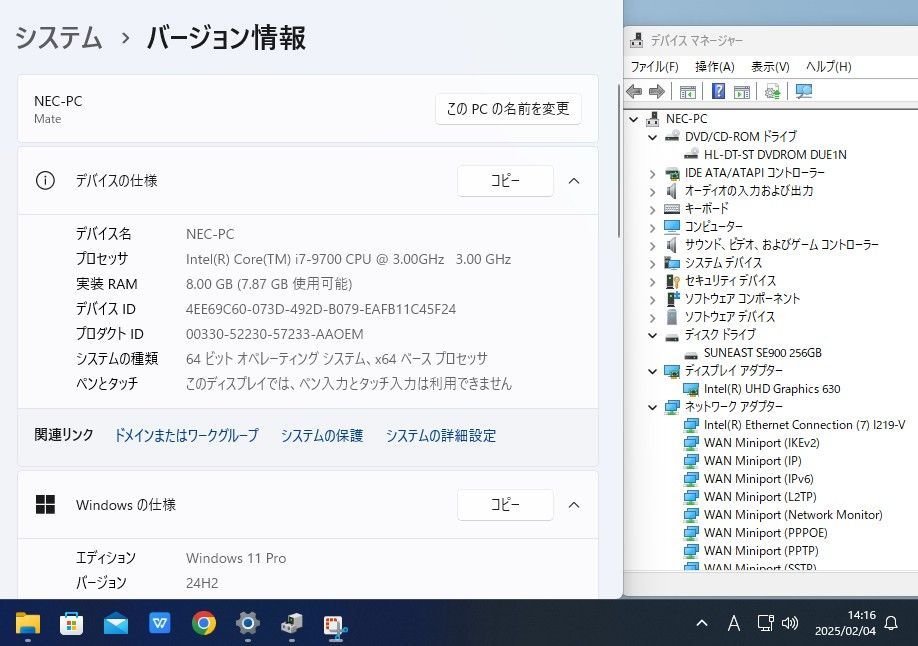Expand サウンド、ビデオ、およびゲーム コントローラー
This screenshot has width=918, height=646.
coord(653,245)
